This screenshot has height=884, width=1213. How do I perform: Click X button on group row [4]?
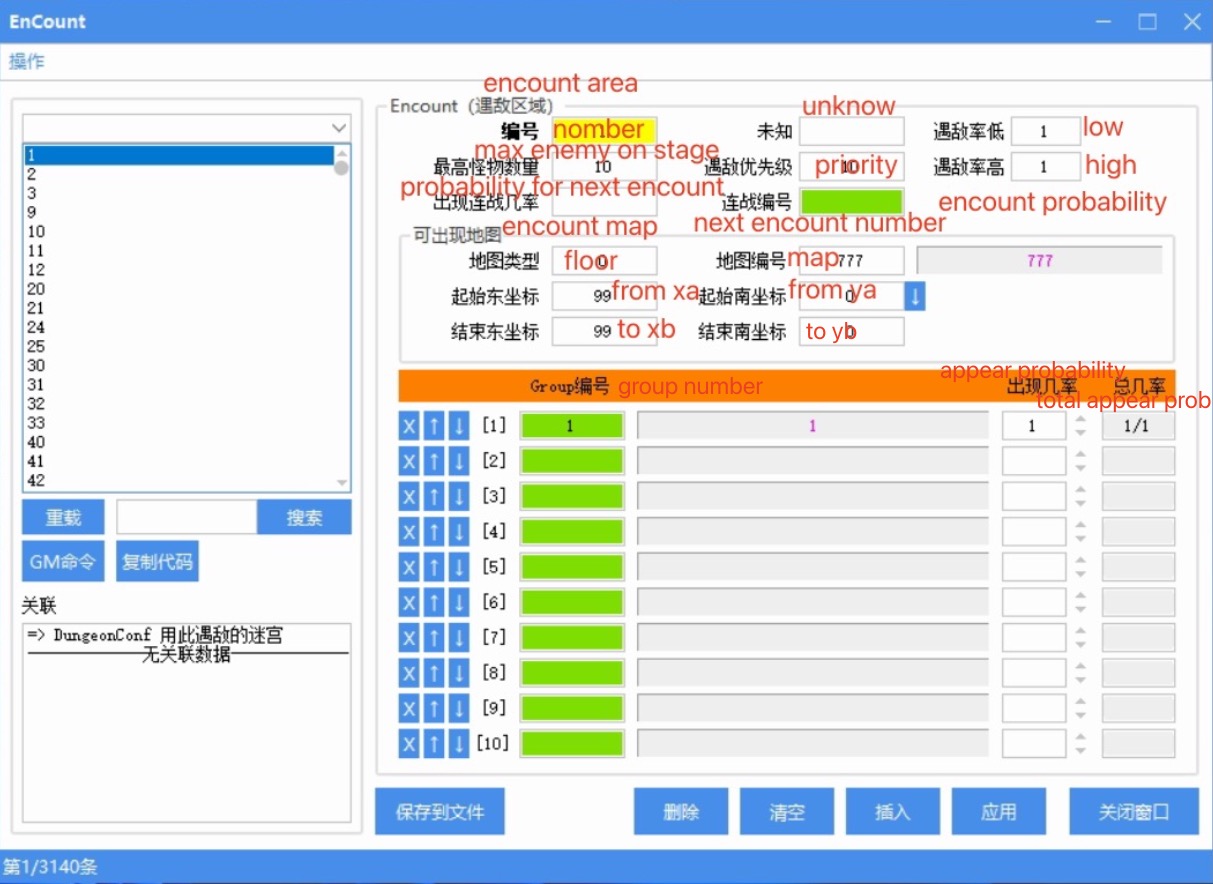(x=409, y=532)
